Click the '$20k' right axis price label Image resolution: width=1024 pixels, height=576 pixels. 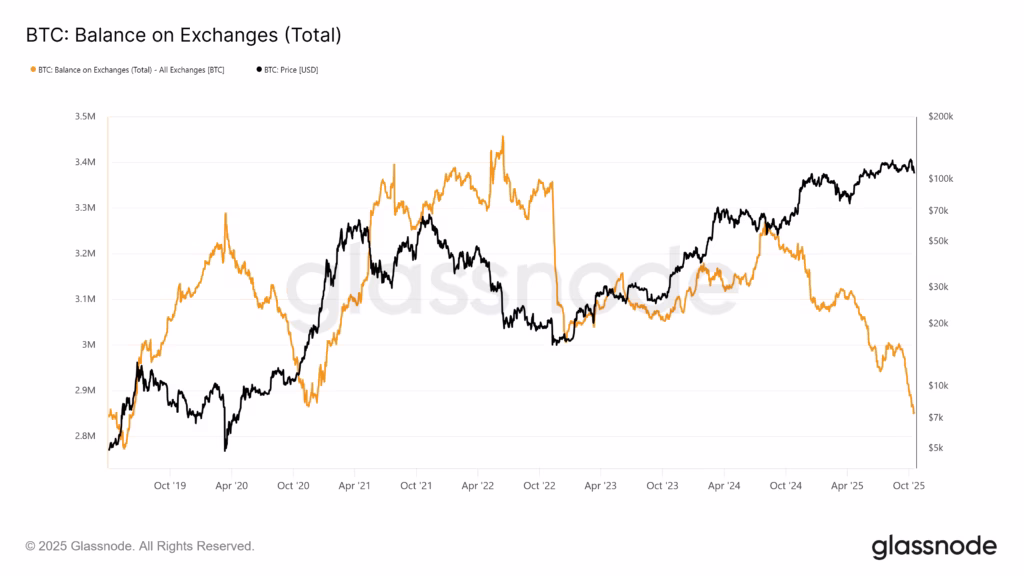coord(939,323)
